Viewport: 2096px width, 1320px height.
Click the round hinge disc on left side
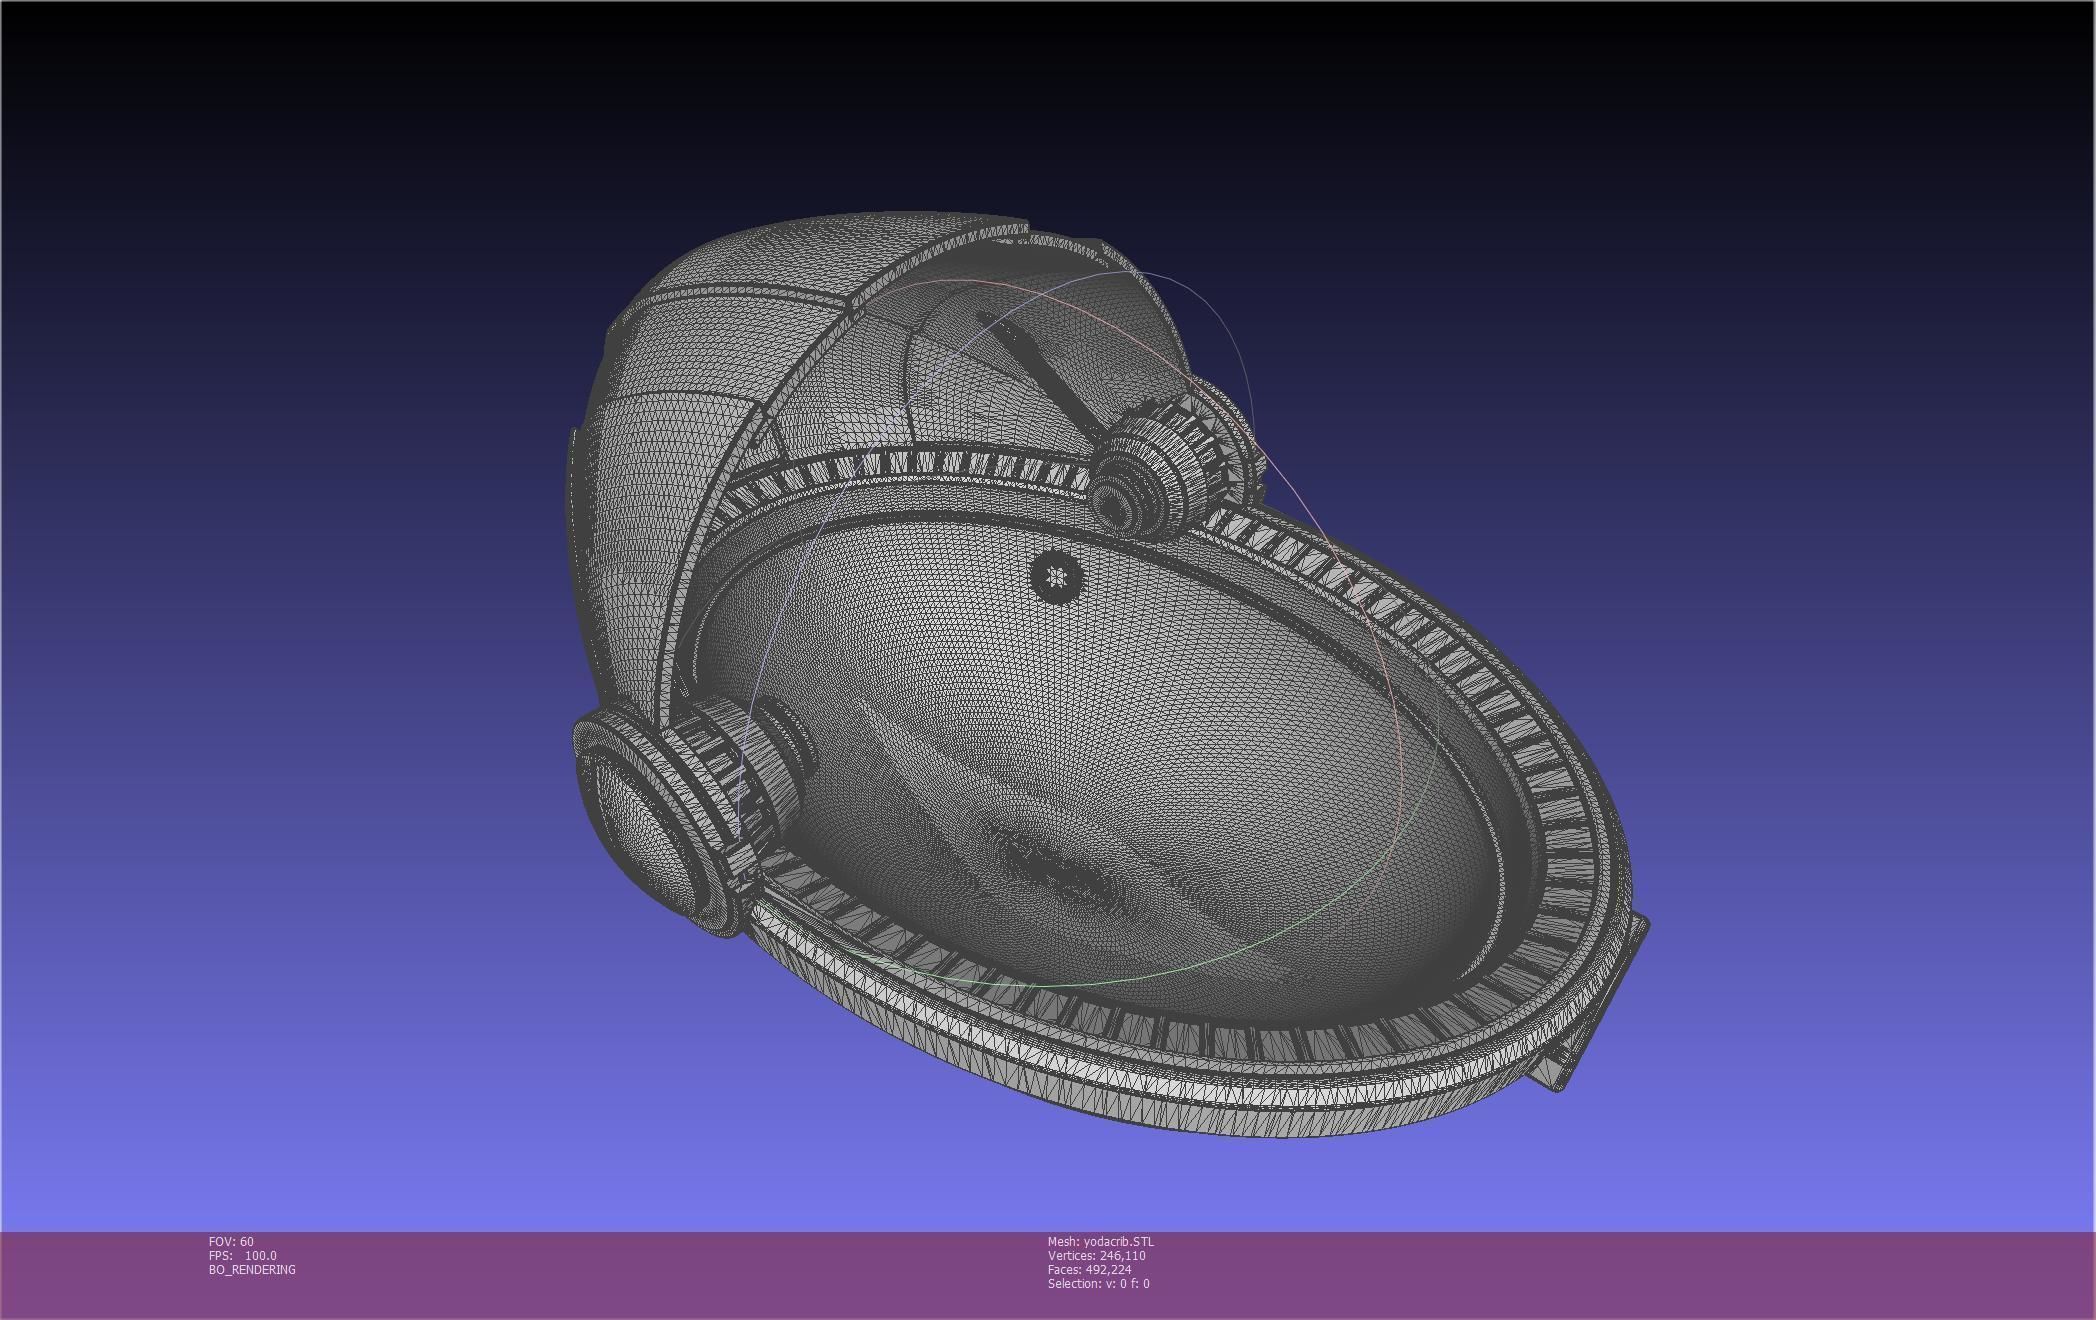coord(640,820)
